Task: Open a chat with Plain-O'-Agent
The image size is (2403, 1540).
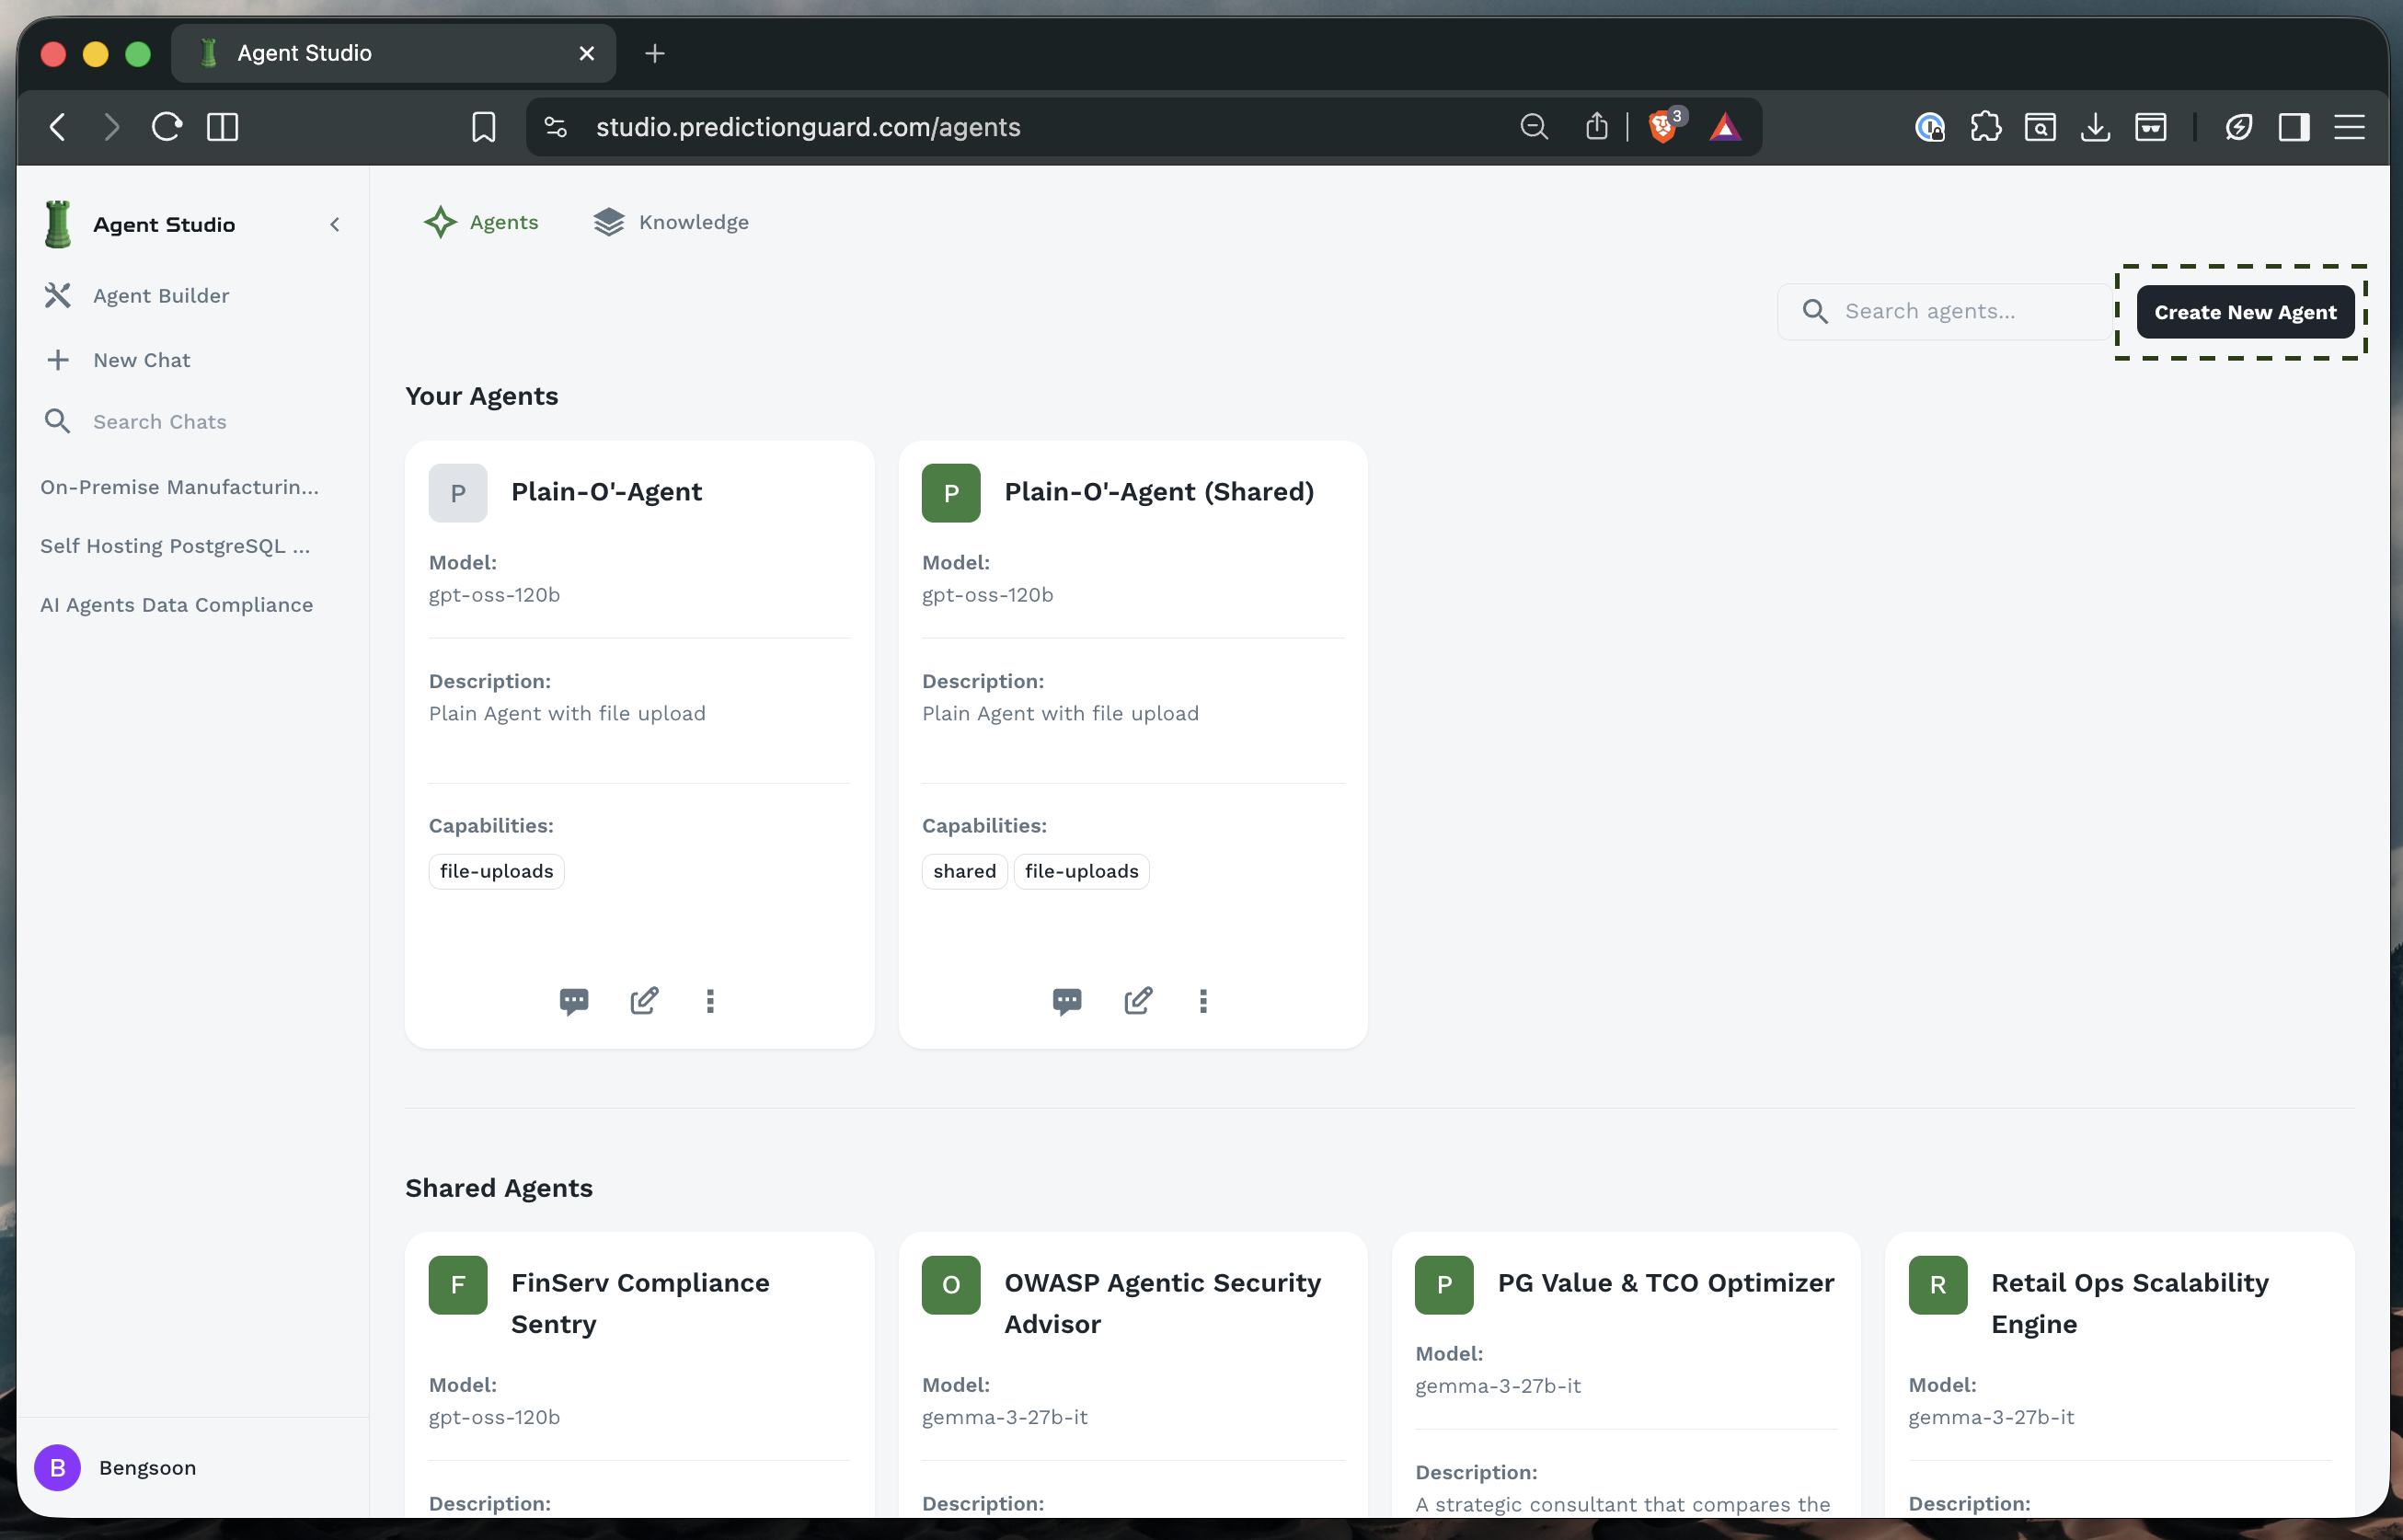Action: [575, 1001]
